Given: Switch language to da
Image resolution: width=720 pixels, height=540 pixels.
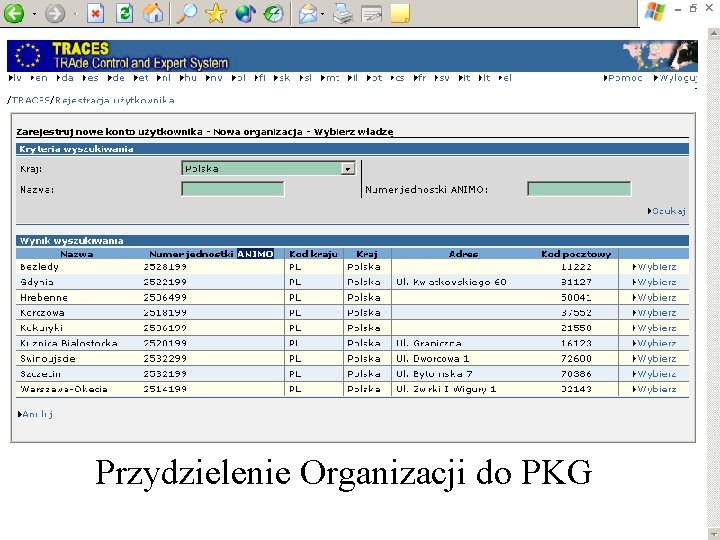Looking at the screenshot, I should click(x=65, y=78).
